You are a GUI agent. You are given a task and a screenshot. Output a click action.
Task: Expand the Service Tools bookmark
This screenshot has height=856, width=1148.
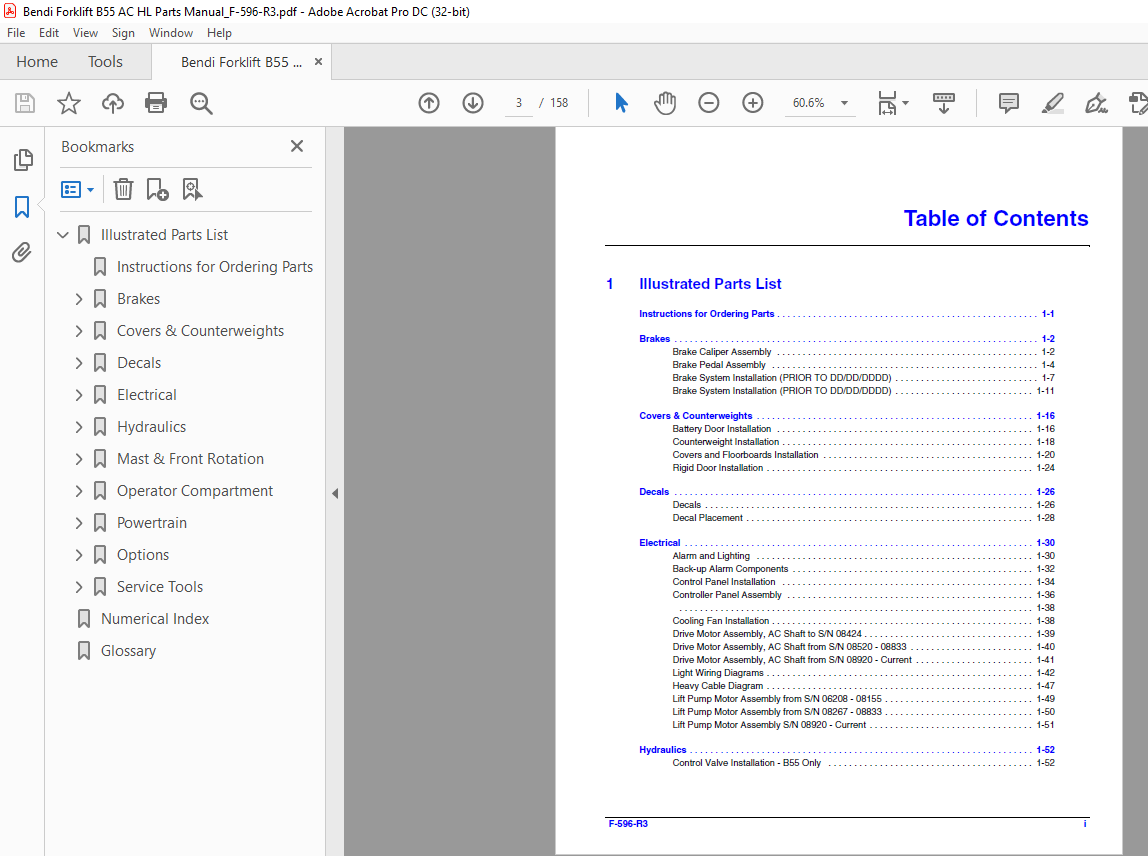pos(79,587)
